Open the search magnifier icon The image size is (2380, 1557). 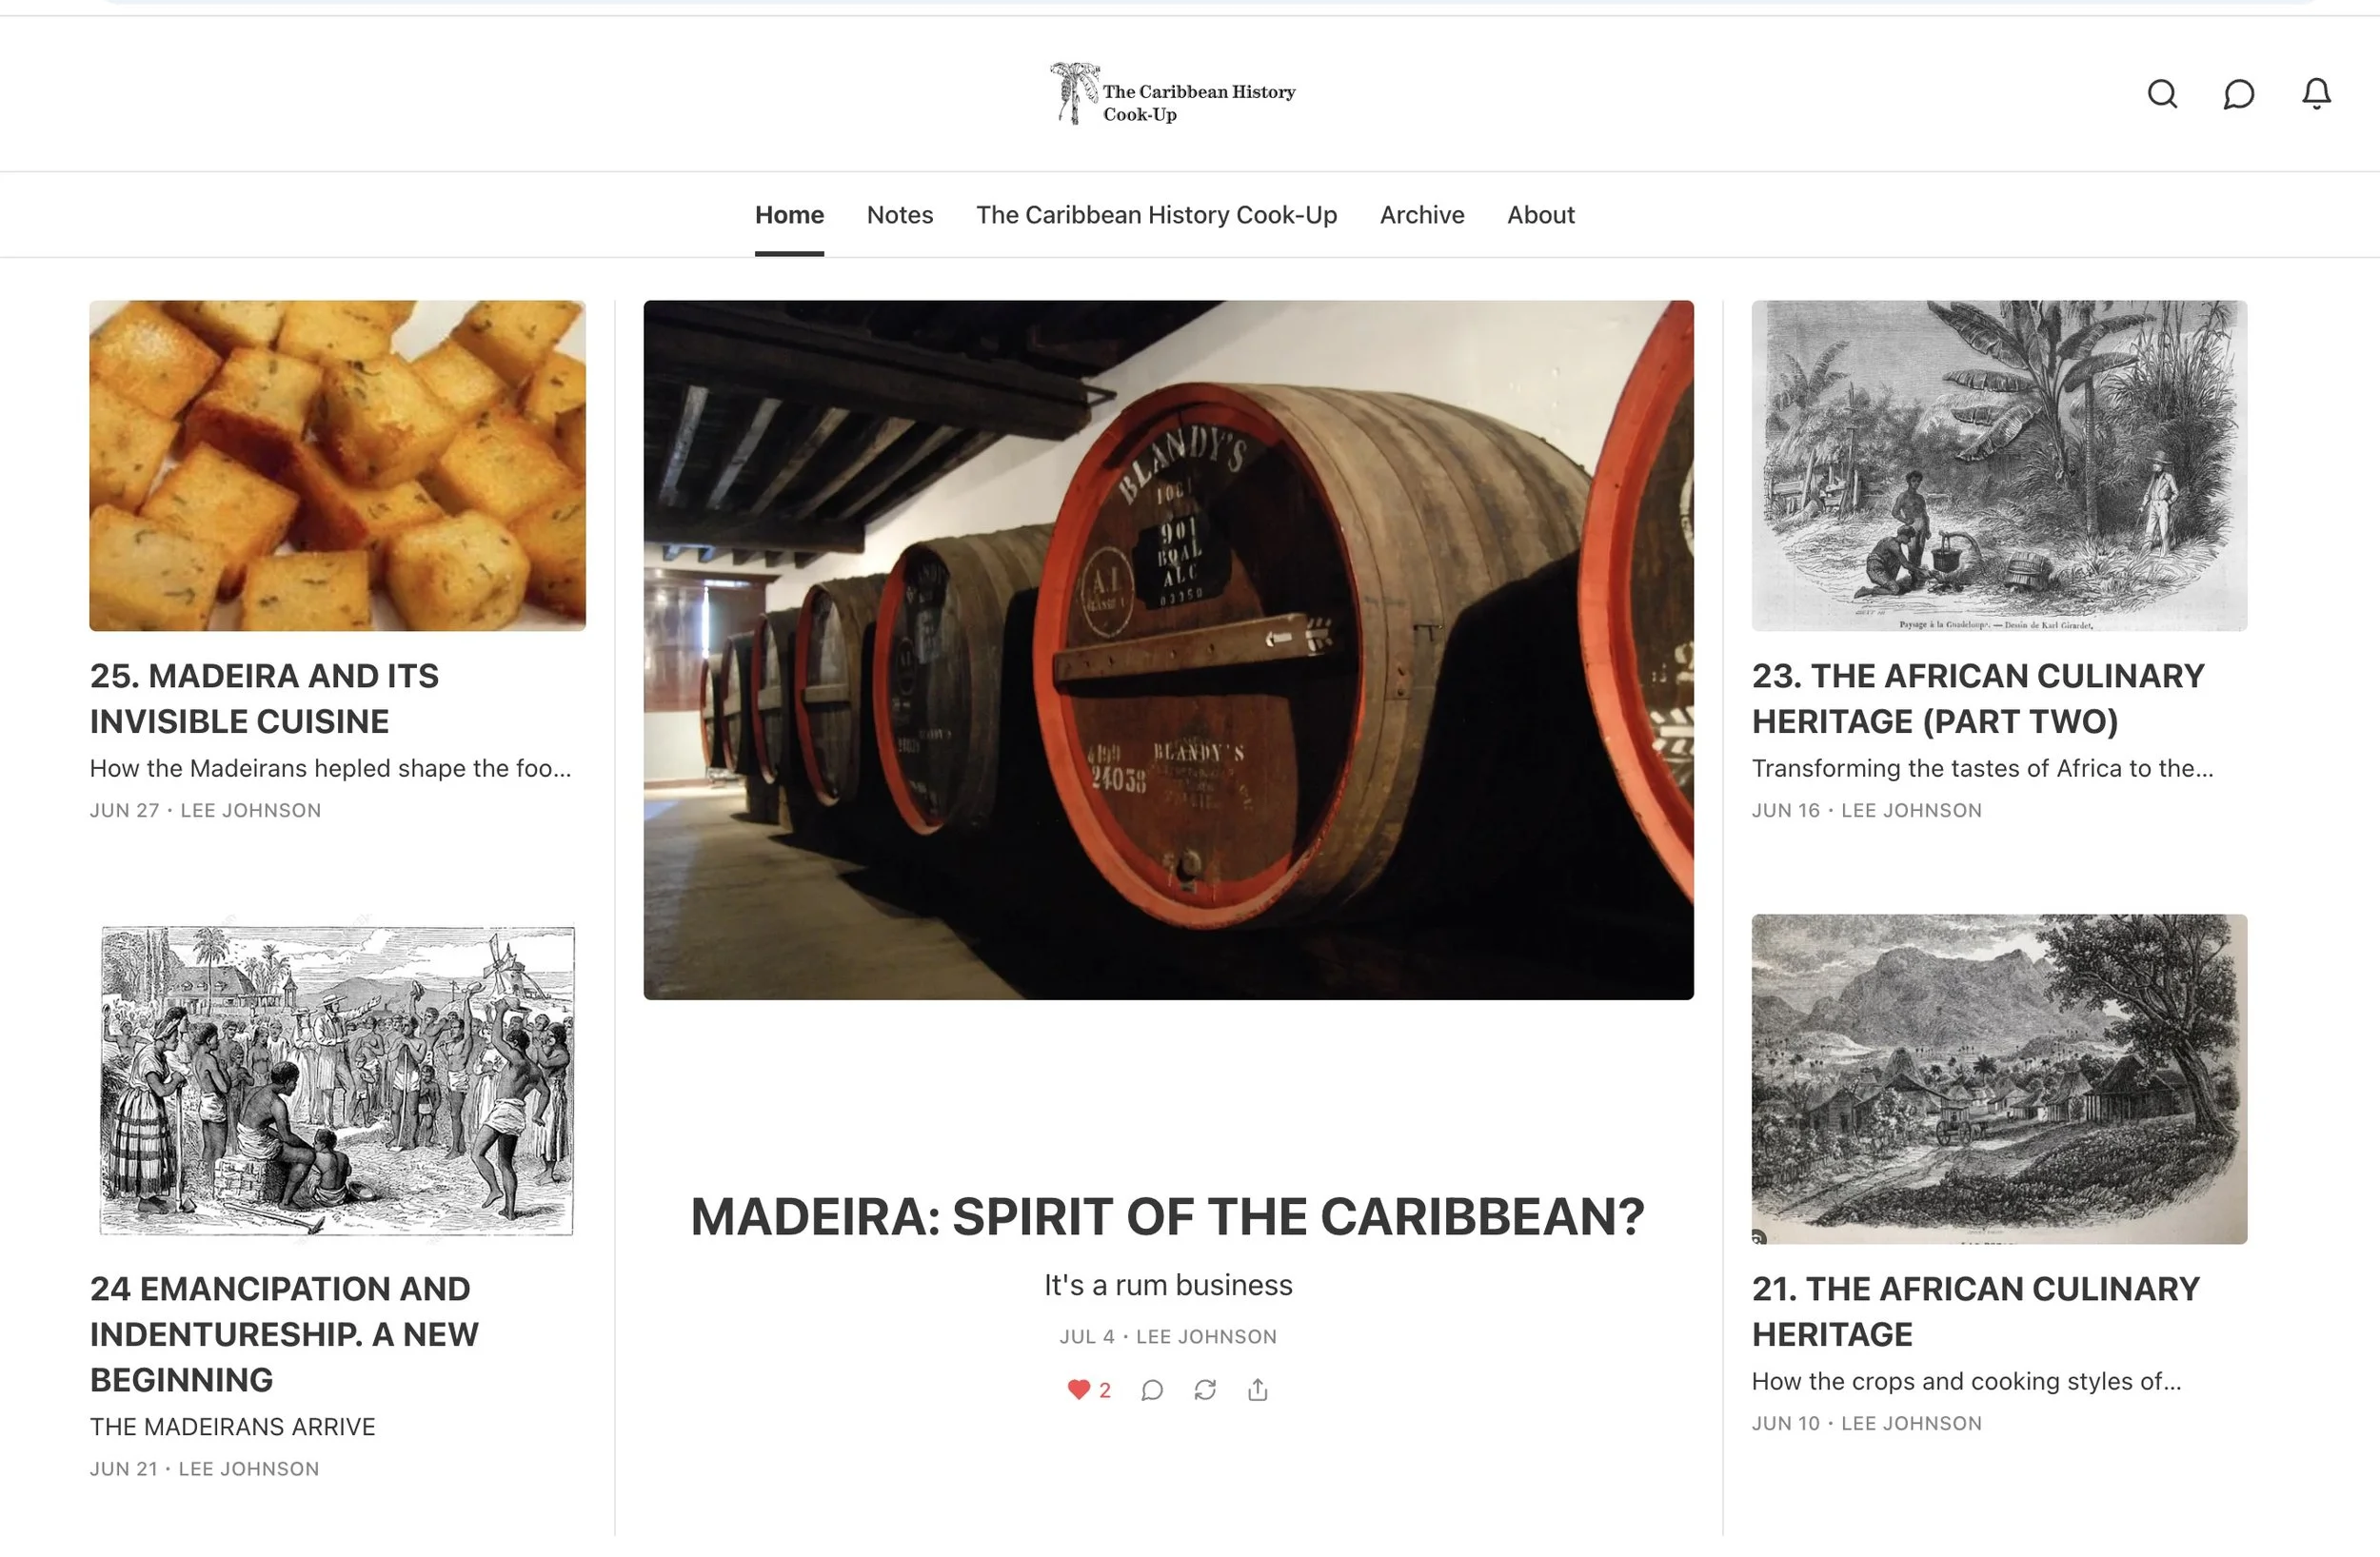point(2162,93)
